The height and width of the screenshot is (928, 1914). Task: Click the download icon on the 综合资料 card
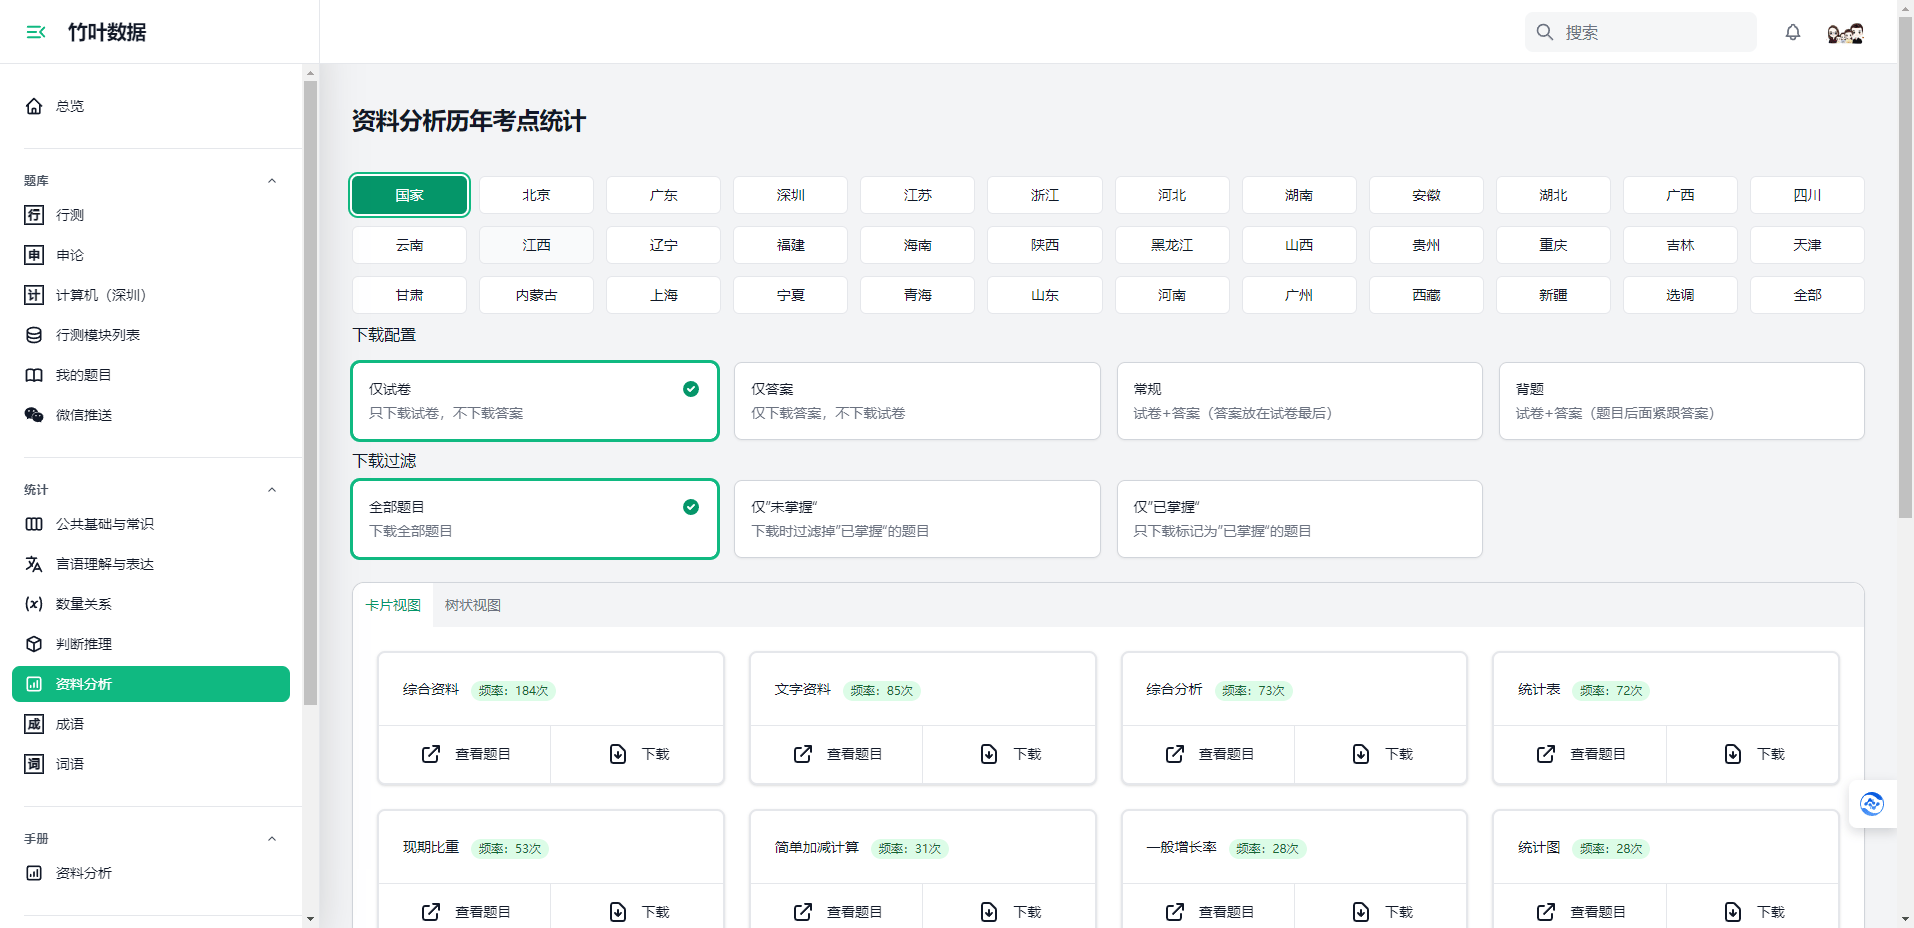pyautogui.click(x=618, y=754)
